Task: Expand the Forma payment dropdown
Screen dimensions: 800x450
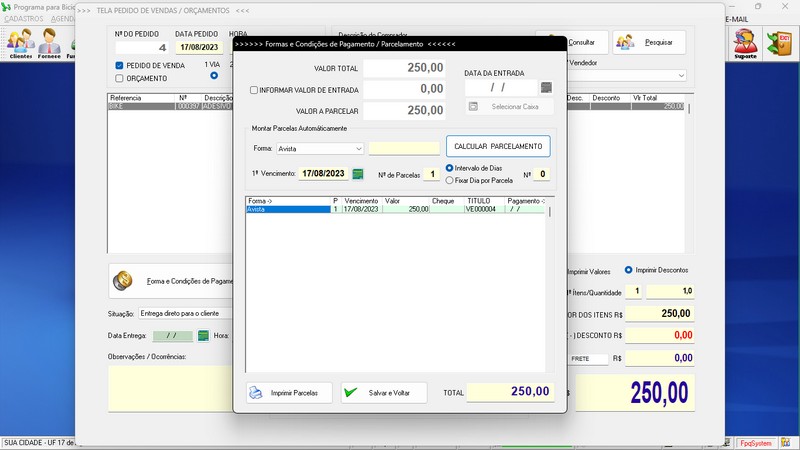Action: click(358, 148)
